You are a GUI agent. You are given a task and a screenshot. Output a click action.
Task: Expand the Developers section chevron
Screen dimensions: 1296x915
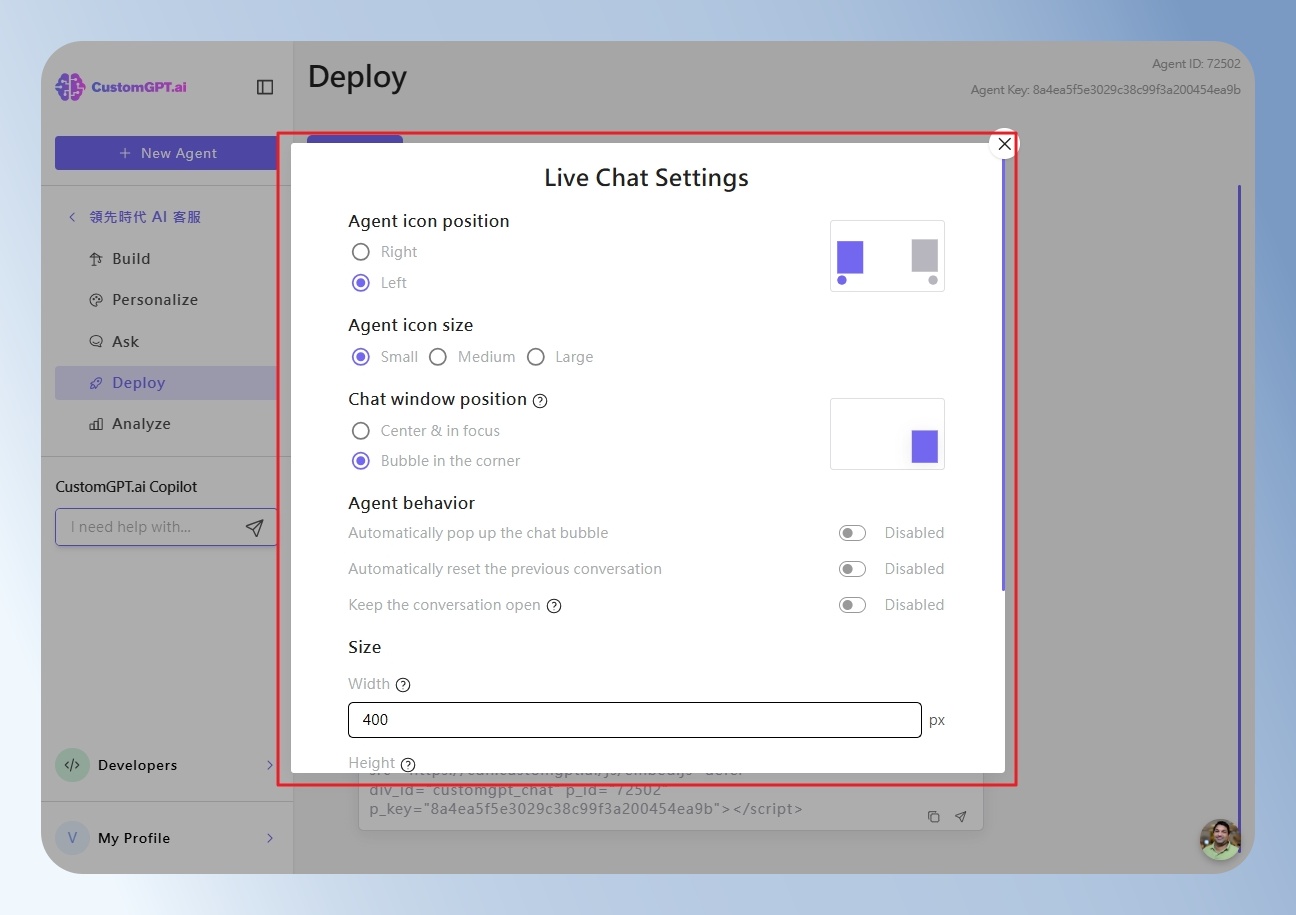[x=270, y=765]
